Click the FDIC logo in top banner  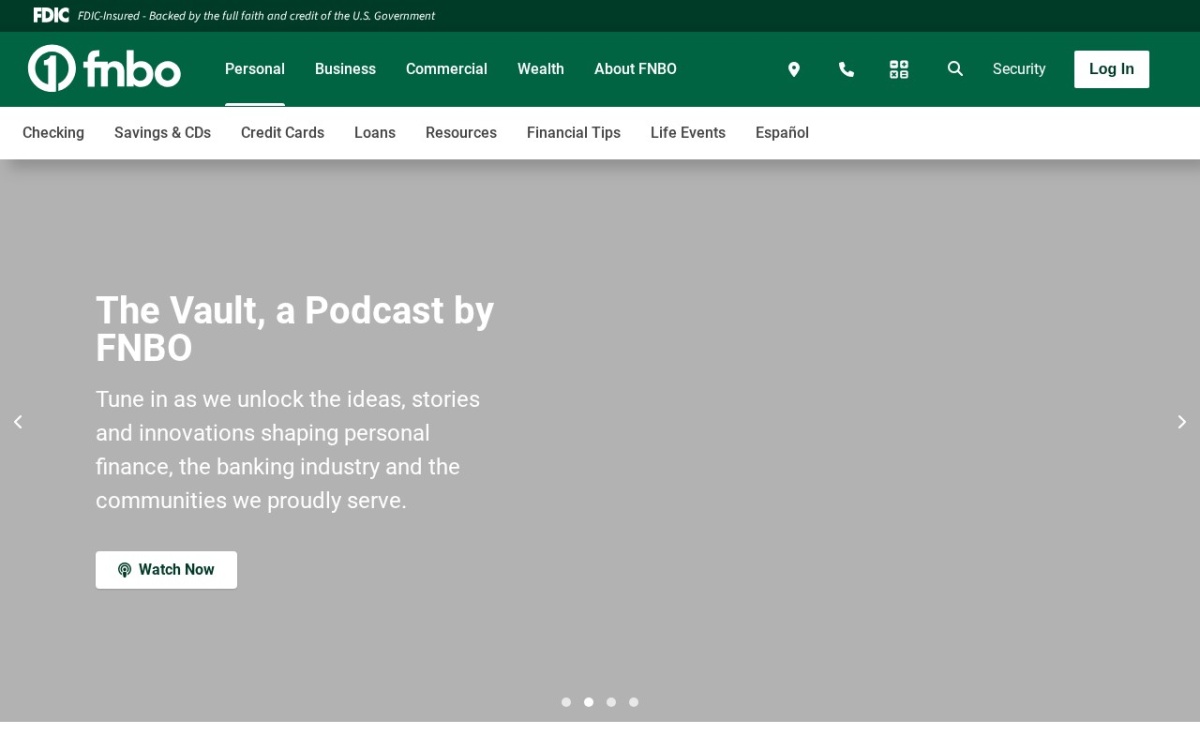51,15
